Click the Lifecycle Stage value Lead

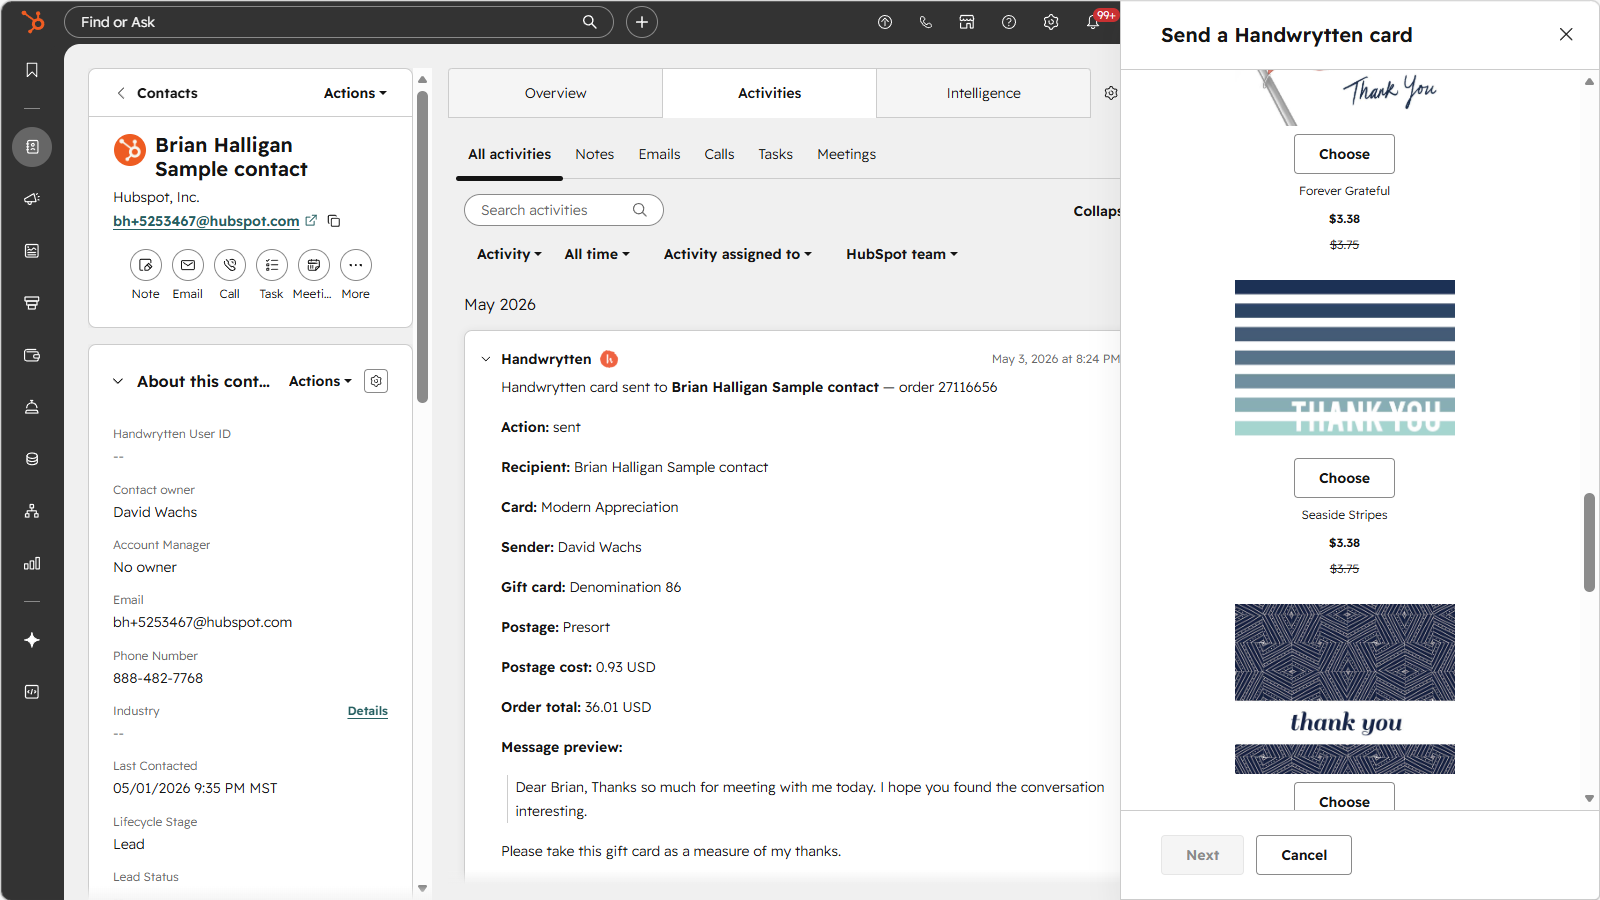click(129, 844)
